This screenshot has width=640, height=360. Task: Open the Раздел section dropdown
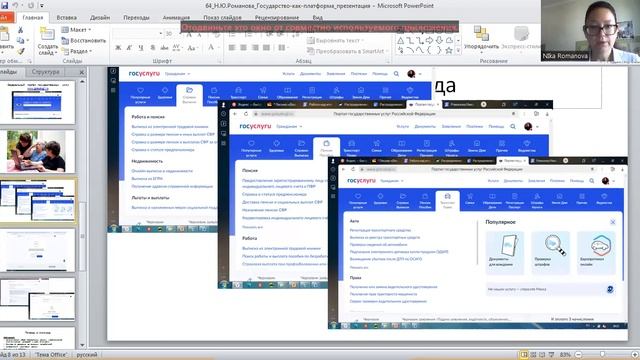(76, 51)
